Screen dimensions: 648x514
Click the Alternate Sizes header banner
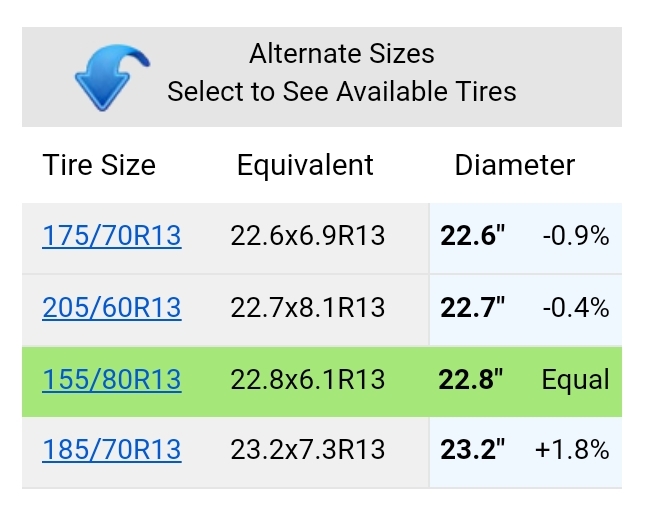322,77
